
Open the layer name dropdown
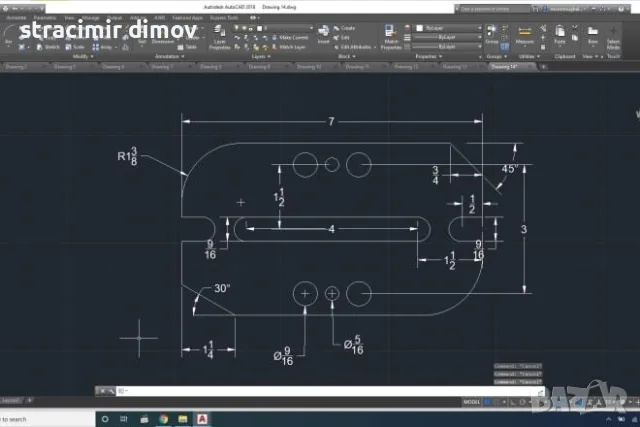[273, 28]
